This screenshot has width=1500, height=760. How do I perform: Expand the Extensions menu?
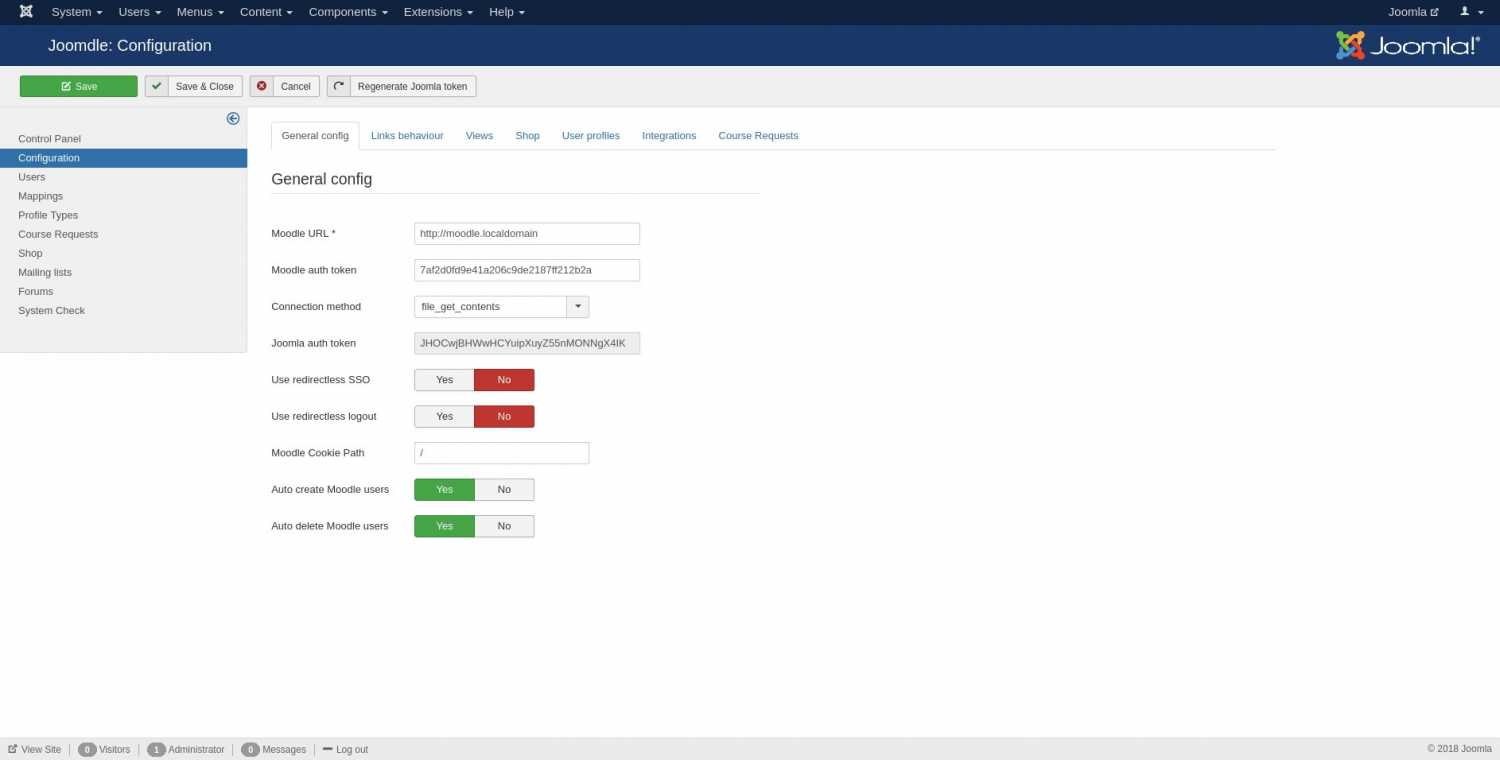[x=438, y=12]
